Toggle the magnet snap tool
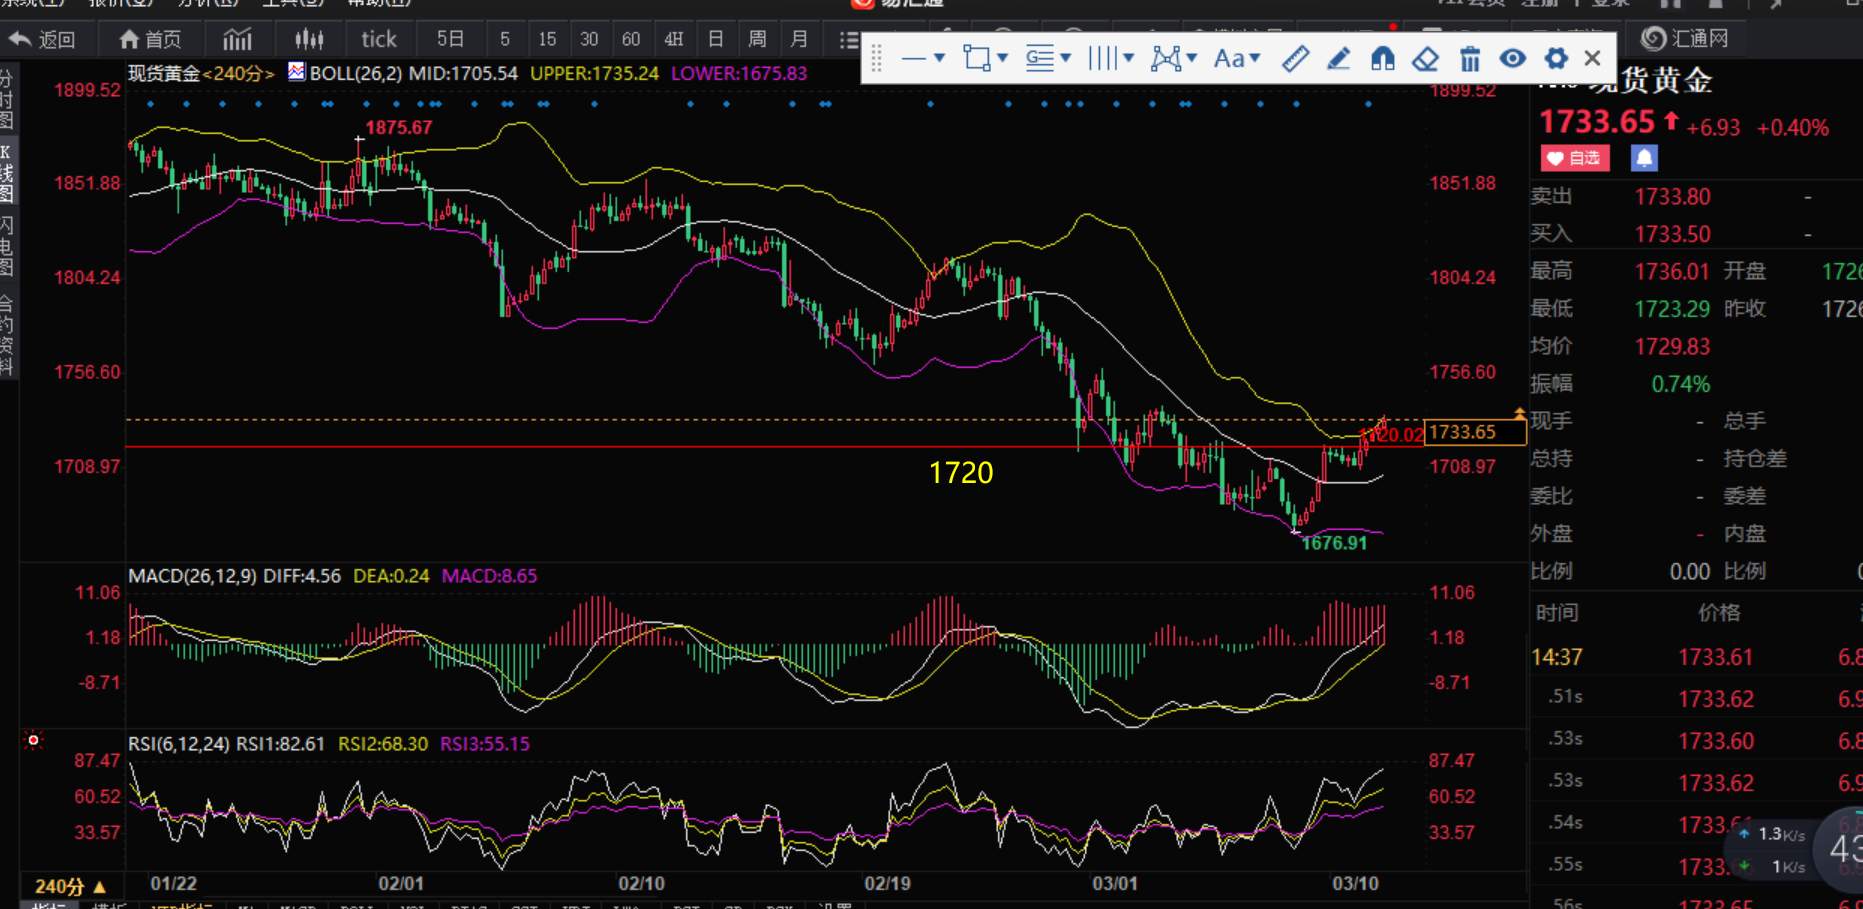Image resolution: width=1863 pixels, height=909 pixels. point(1382,59)
